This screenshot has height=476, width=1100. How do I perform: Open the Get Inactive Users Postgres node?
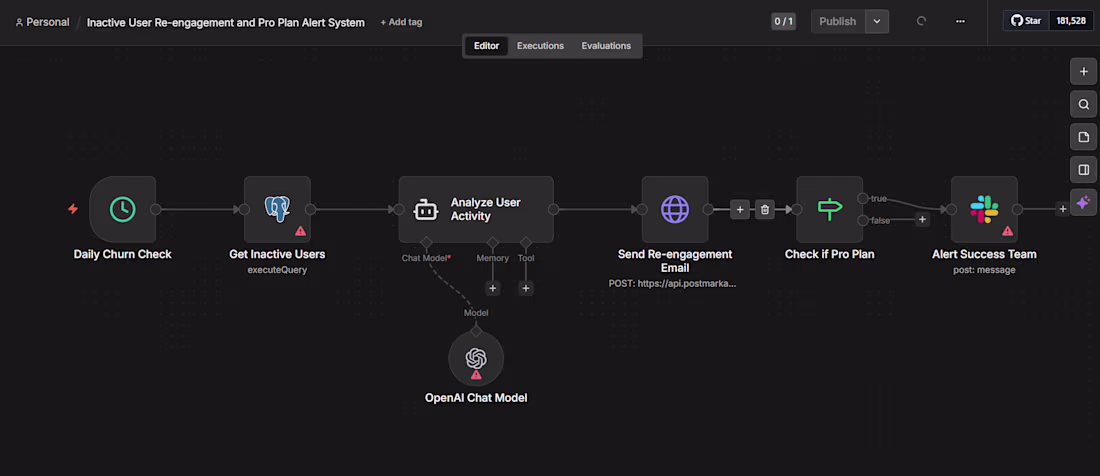[x=277, y=209]
